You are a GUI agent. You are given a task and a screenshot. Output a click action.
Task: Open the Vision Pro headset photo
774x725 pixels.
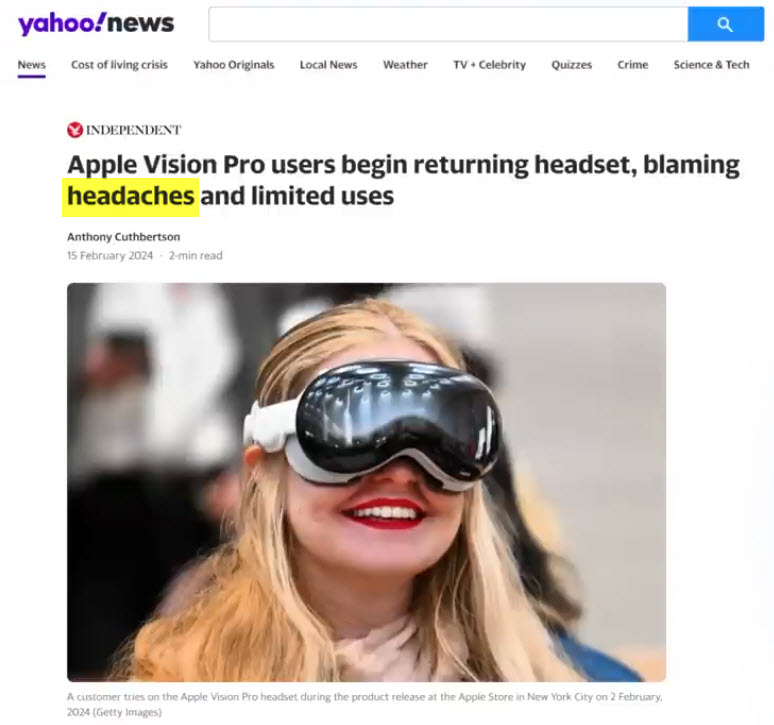coord(366,482)
